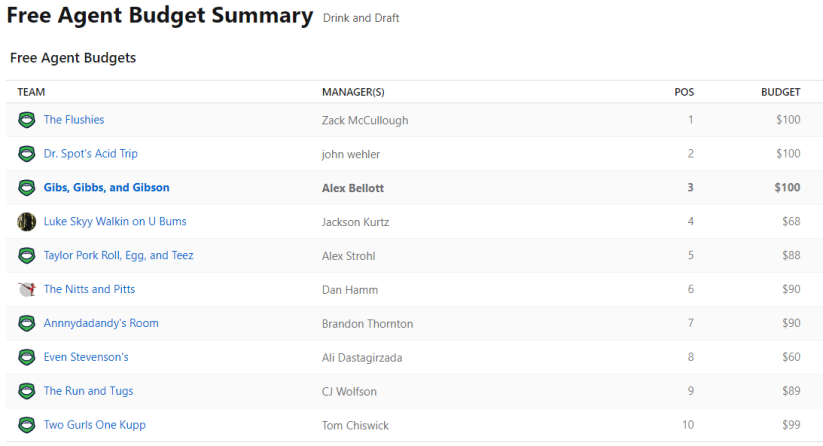Click Taylor Pork Roll, Egg, and Teez logo

26,256
